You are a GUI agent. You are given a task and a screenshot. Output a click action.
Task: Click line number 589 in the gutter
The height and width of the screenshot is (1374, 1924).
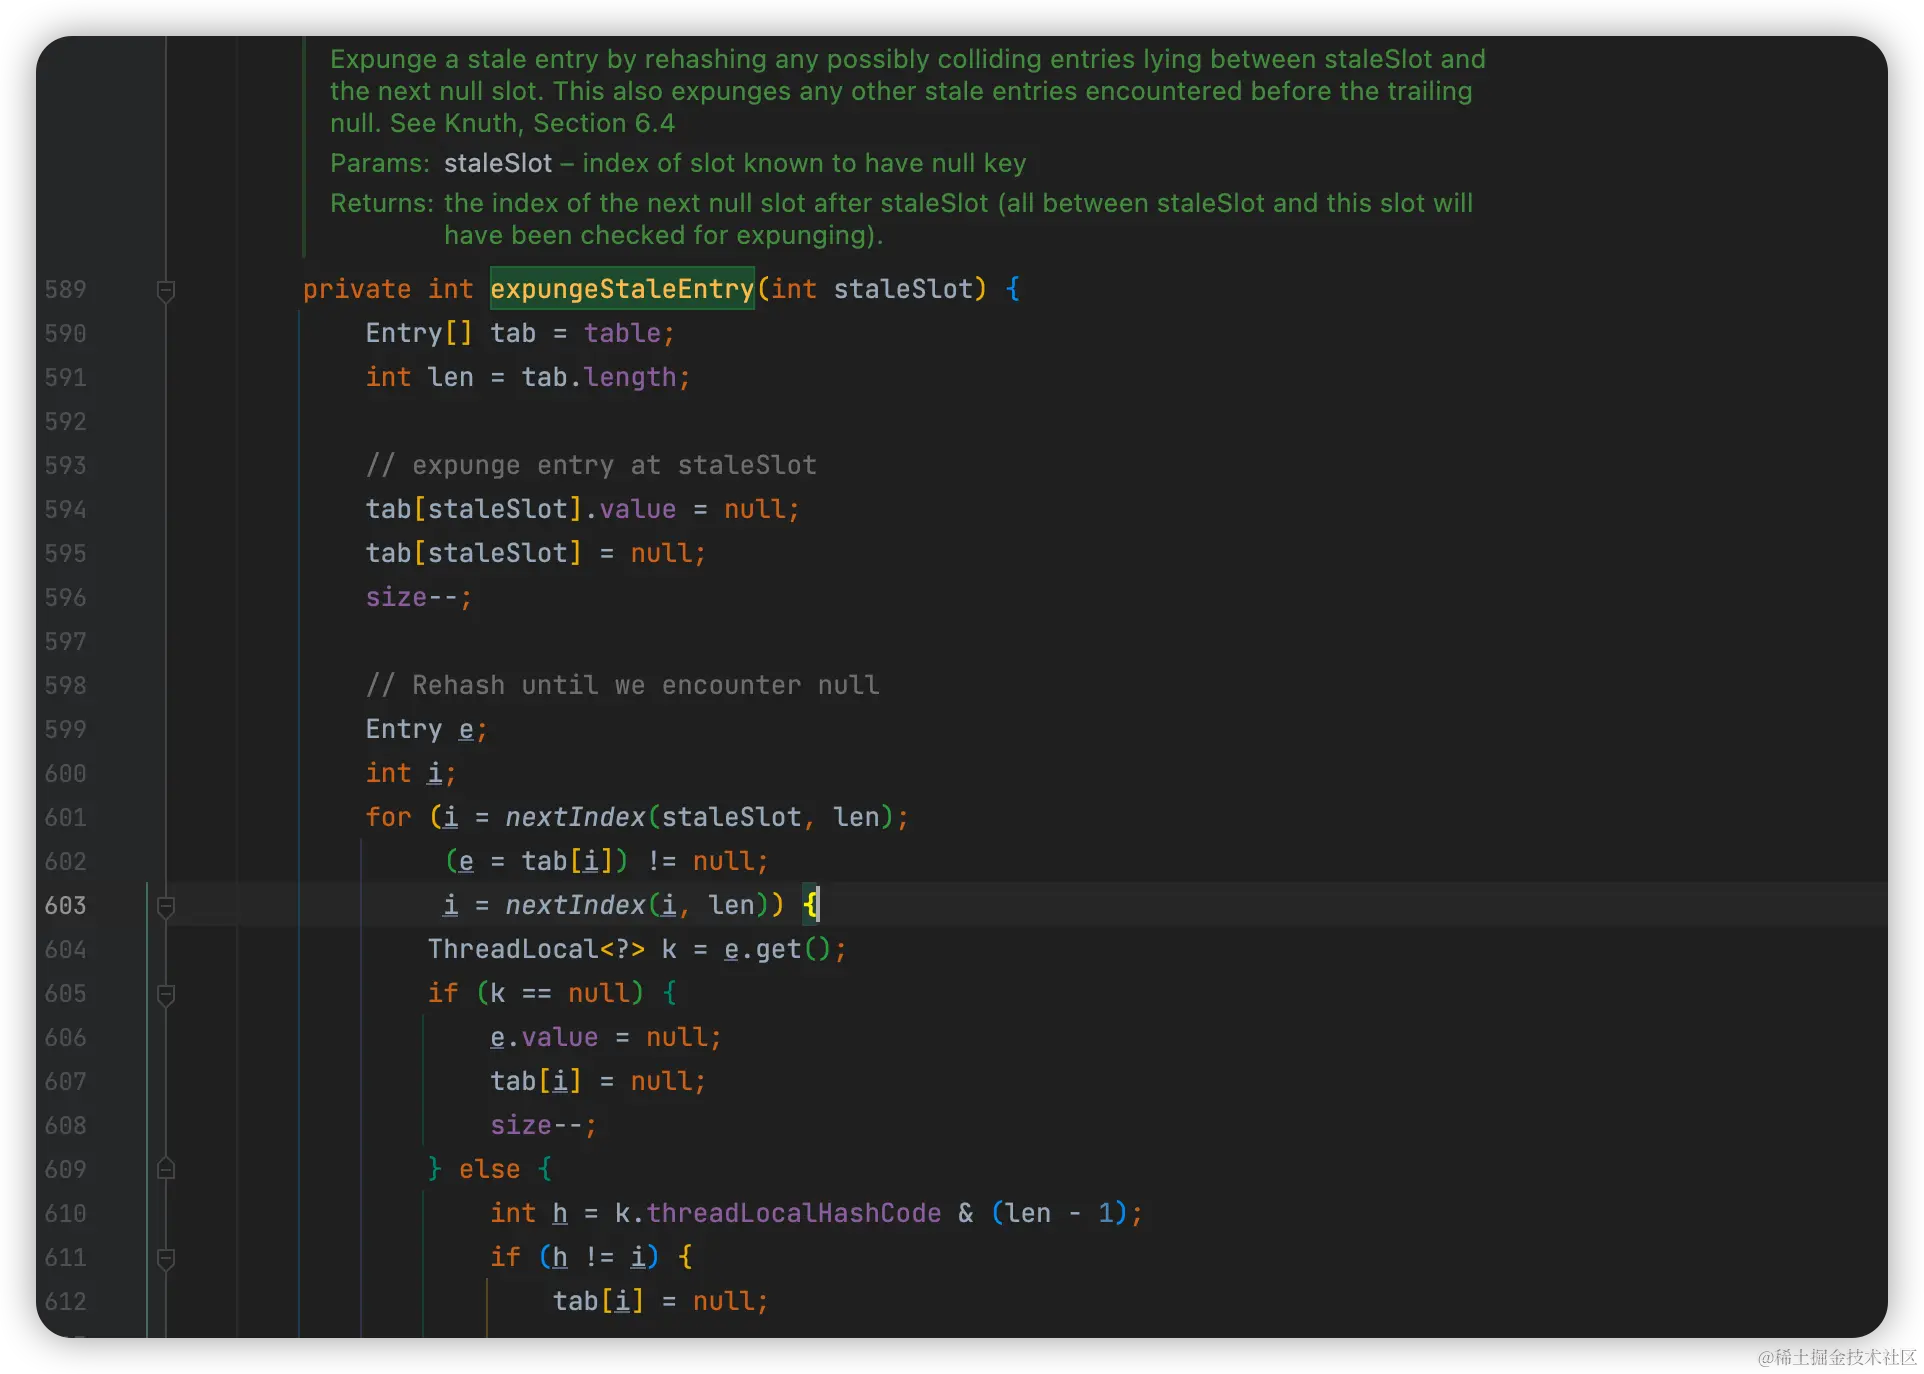pos(65,289)
